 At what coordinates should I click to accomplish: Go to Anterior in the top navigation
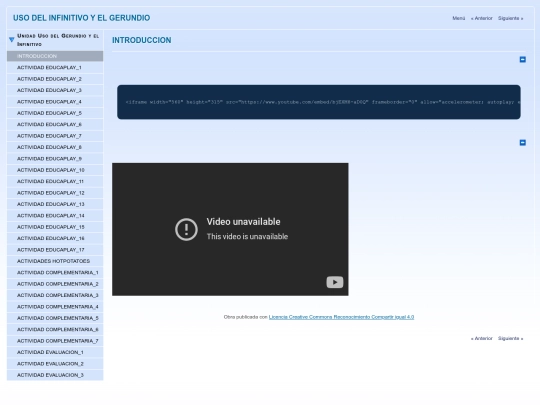click(x=481, y=18)
